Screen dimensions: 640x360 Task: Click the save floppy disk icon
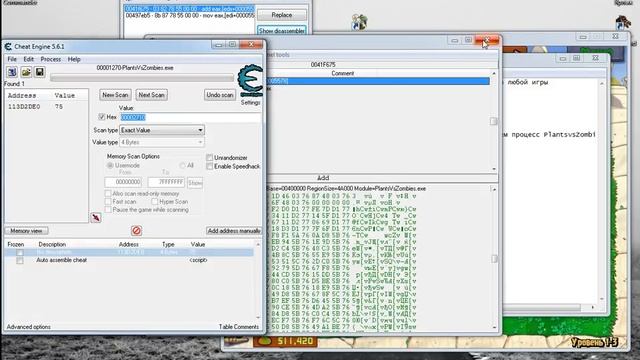point(39,72)
